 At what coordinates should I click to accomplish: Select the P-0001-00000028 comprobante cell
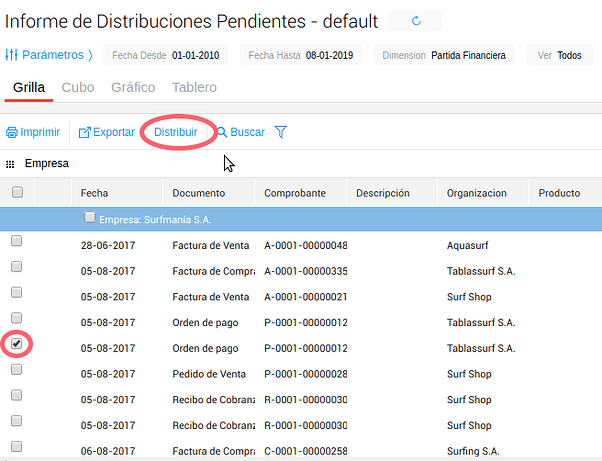coord(306,374)
